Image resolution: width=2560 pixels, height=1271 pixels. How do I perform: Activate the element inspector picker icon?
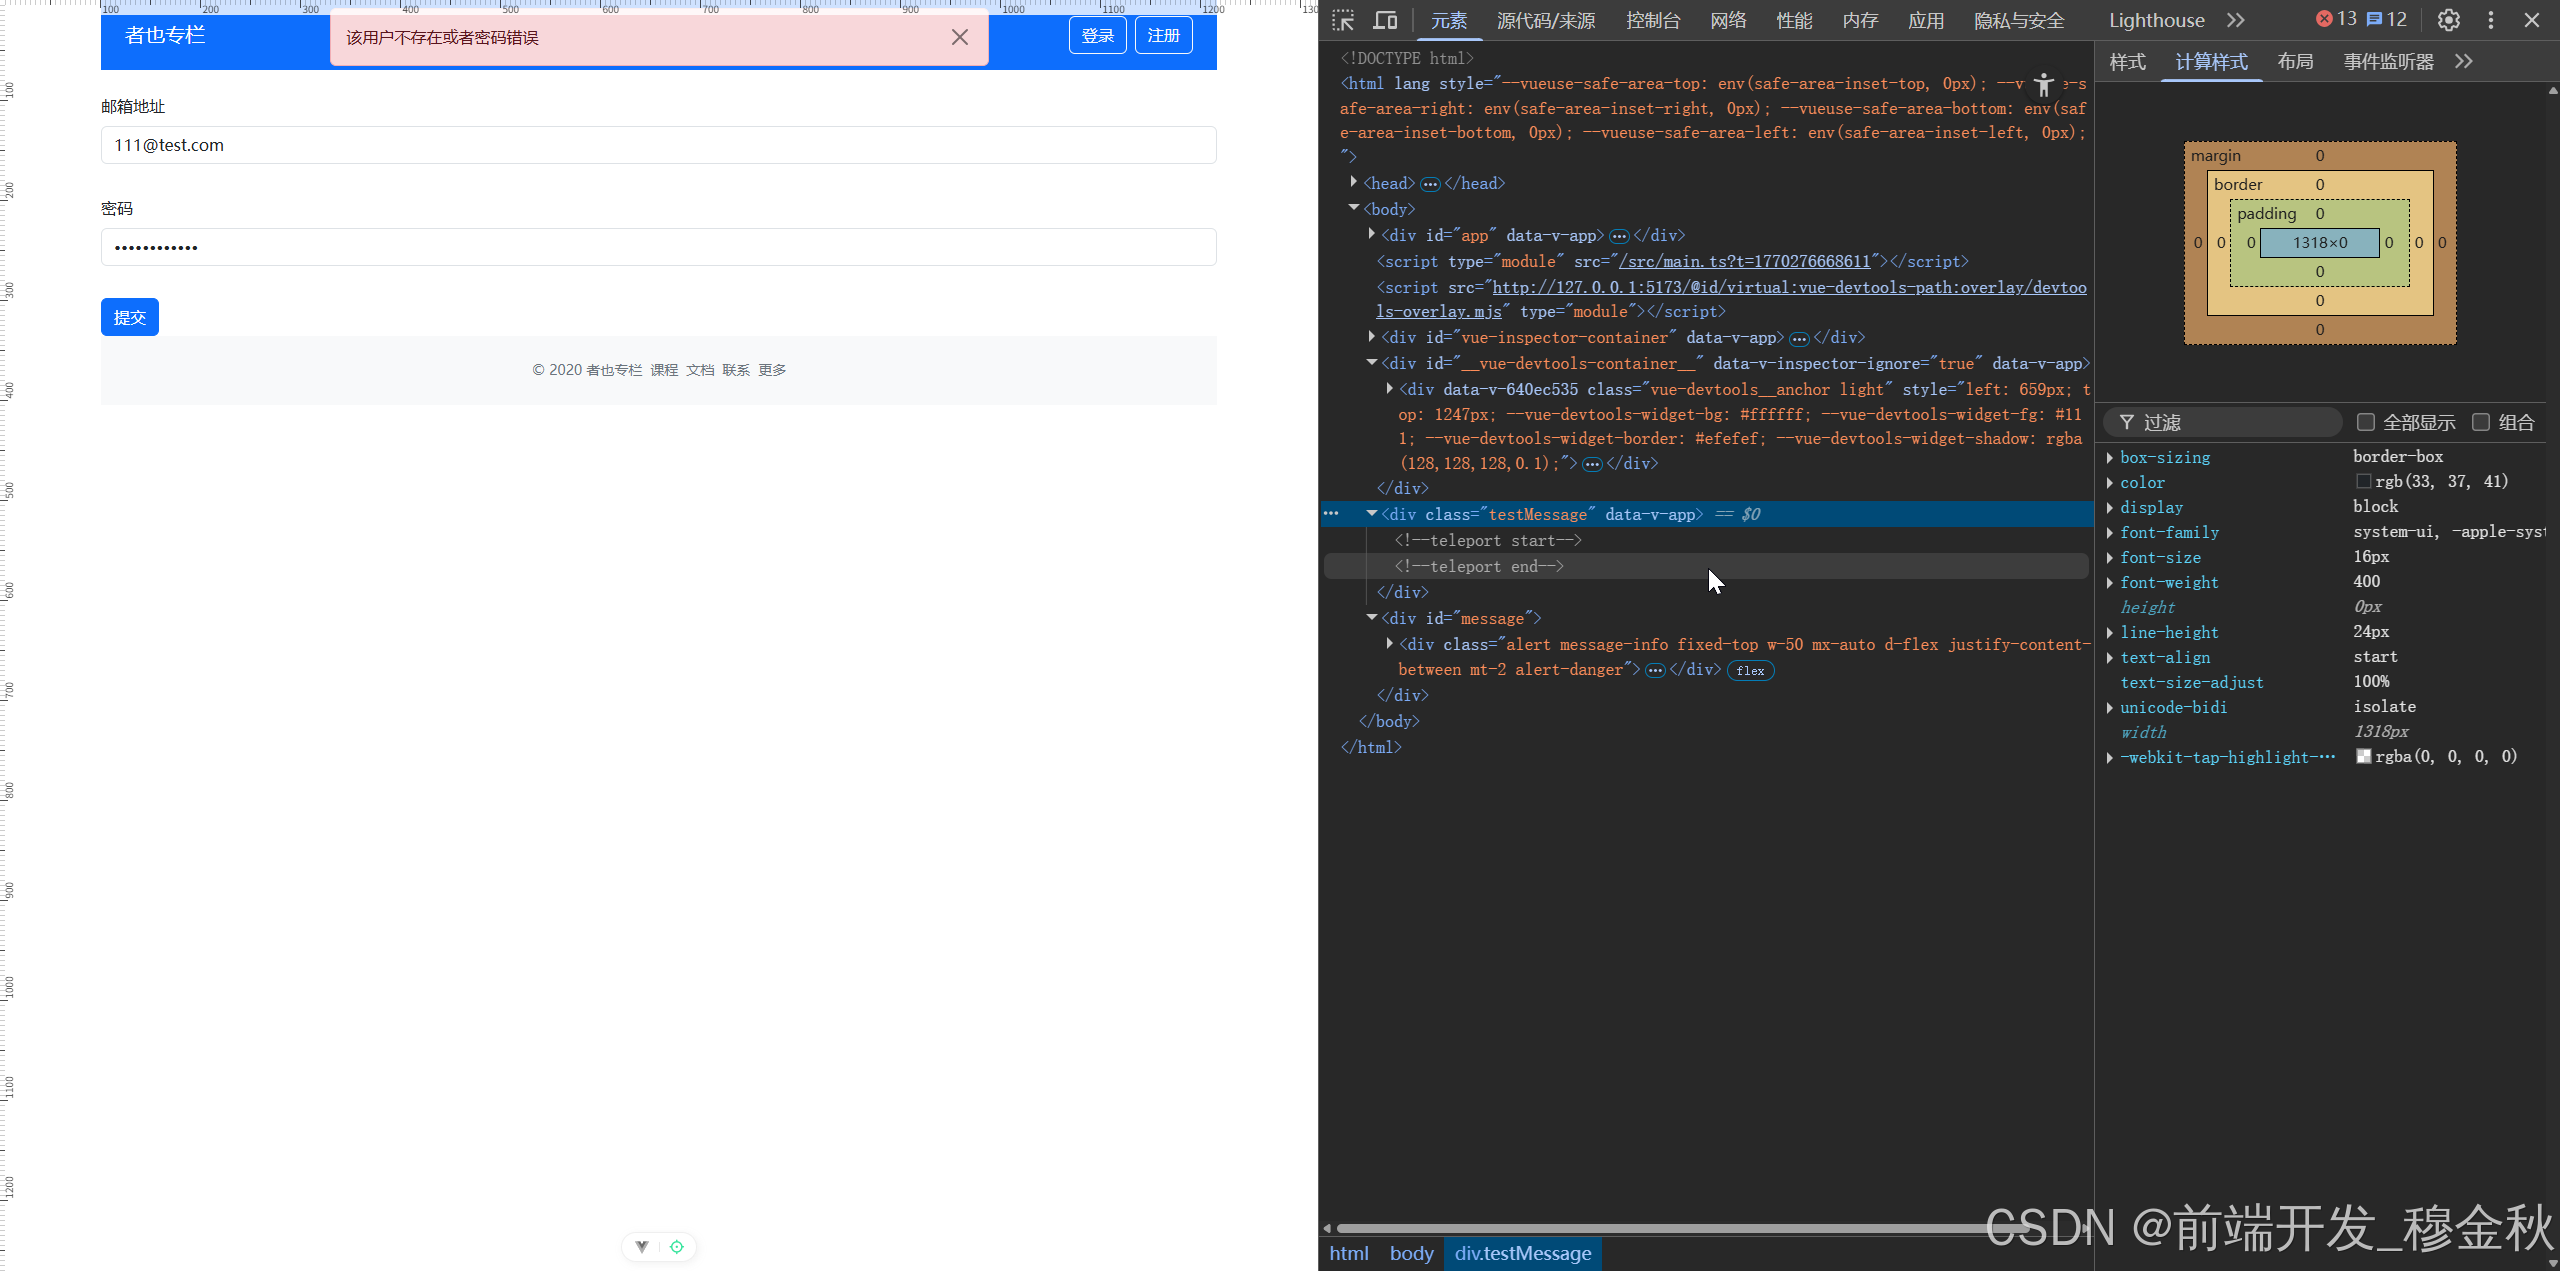pyautogui.click(x=1343, y=20)
